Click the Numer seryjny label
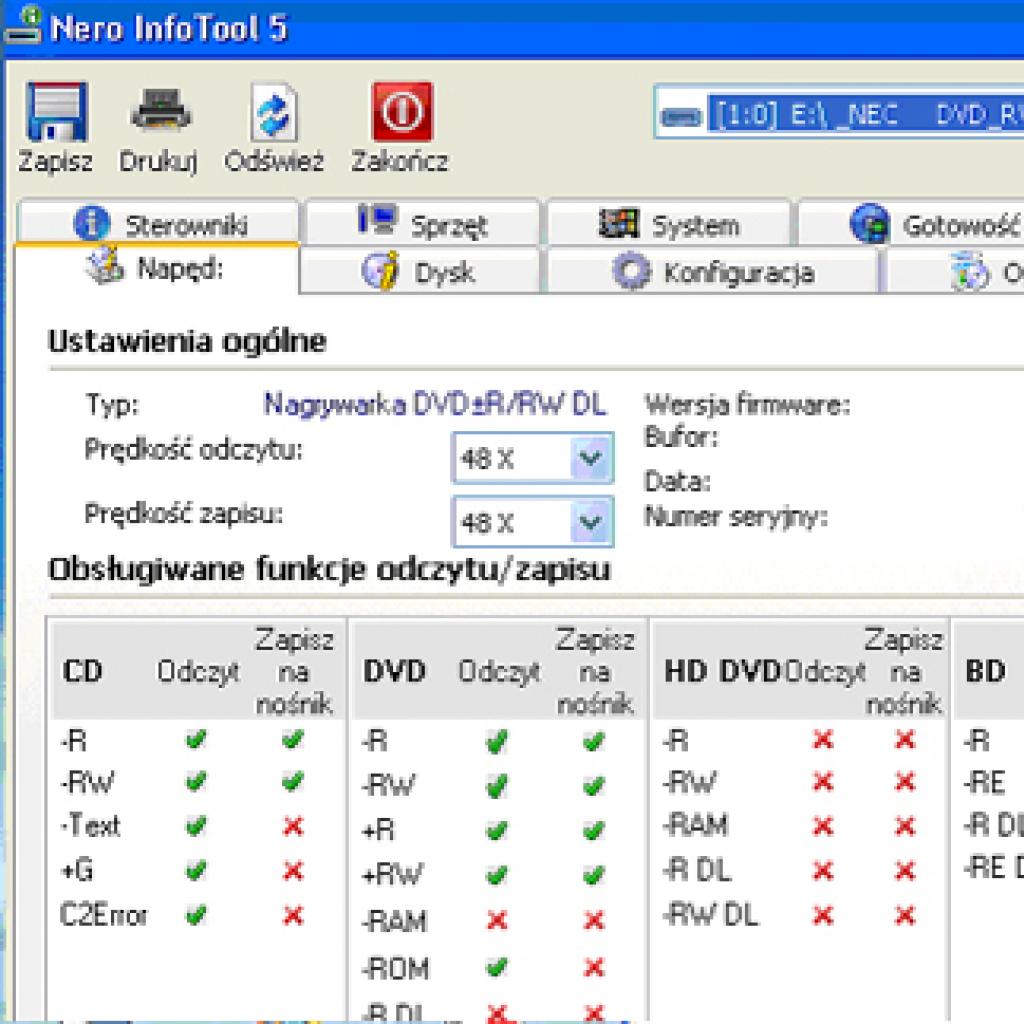This screenshot has width=1024, height=1024. click(736, 517)
